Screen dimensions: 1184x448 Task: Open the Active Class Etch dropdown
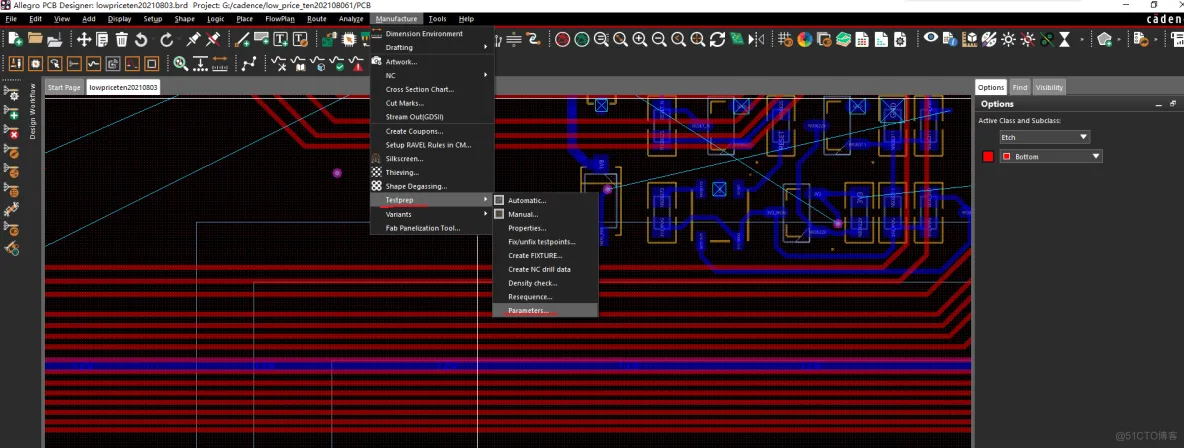pos(1044,137)
